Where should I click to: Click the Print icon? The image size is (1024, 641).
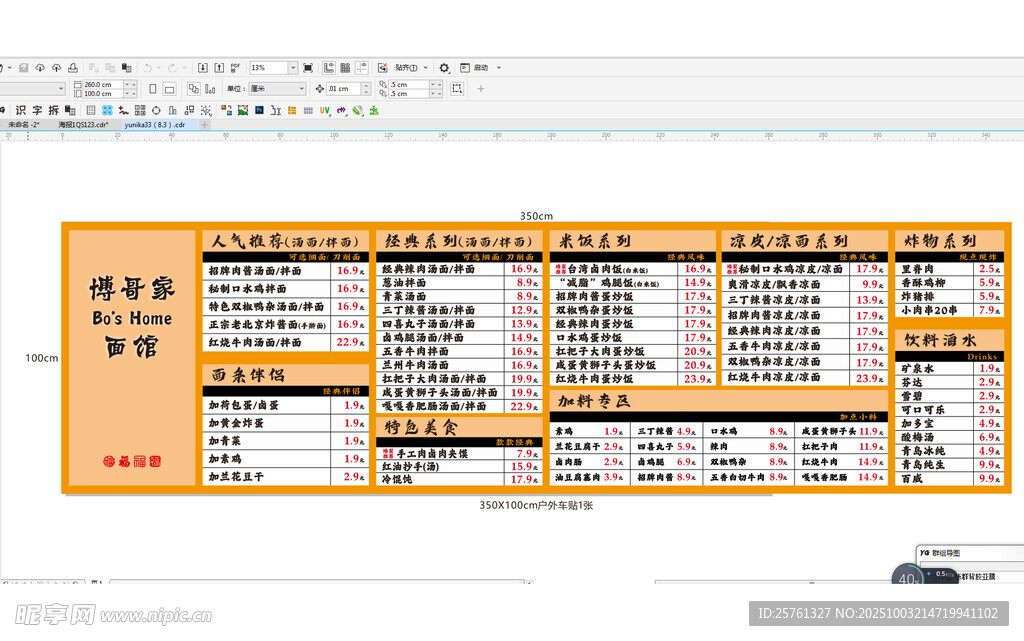[71, 68]
